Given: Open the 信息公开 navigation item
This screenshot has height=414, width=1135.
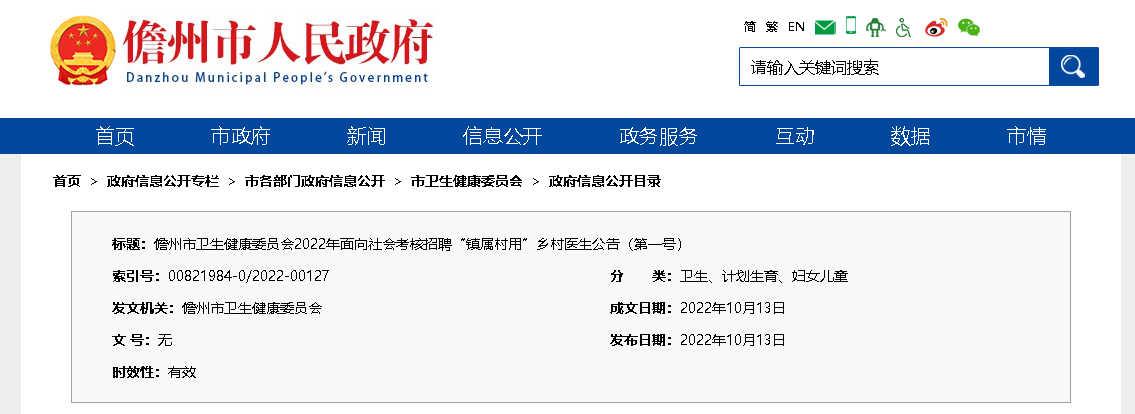Looking at the screenshot, I should pos(502,136).
